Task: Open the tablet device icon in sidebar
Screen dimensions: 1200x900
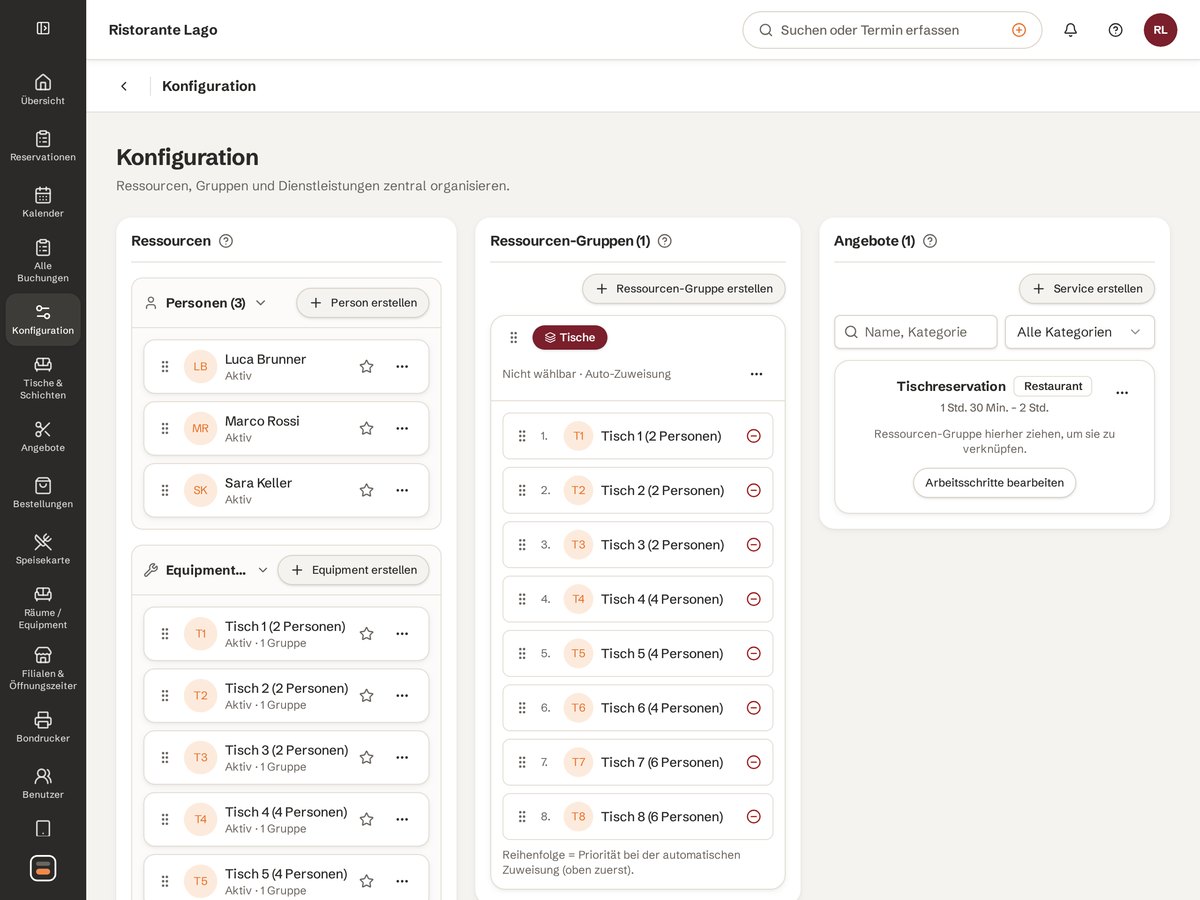Action: [x=43, y=828]
